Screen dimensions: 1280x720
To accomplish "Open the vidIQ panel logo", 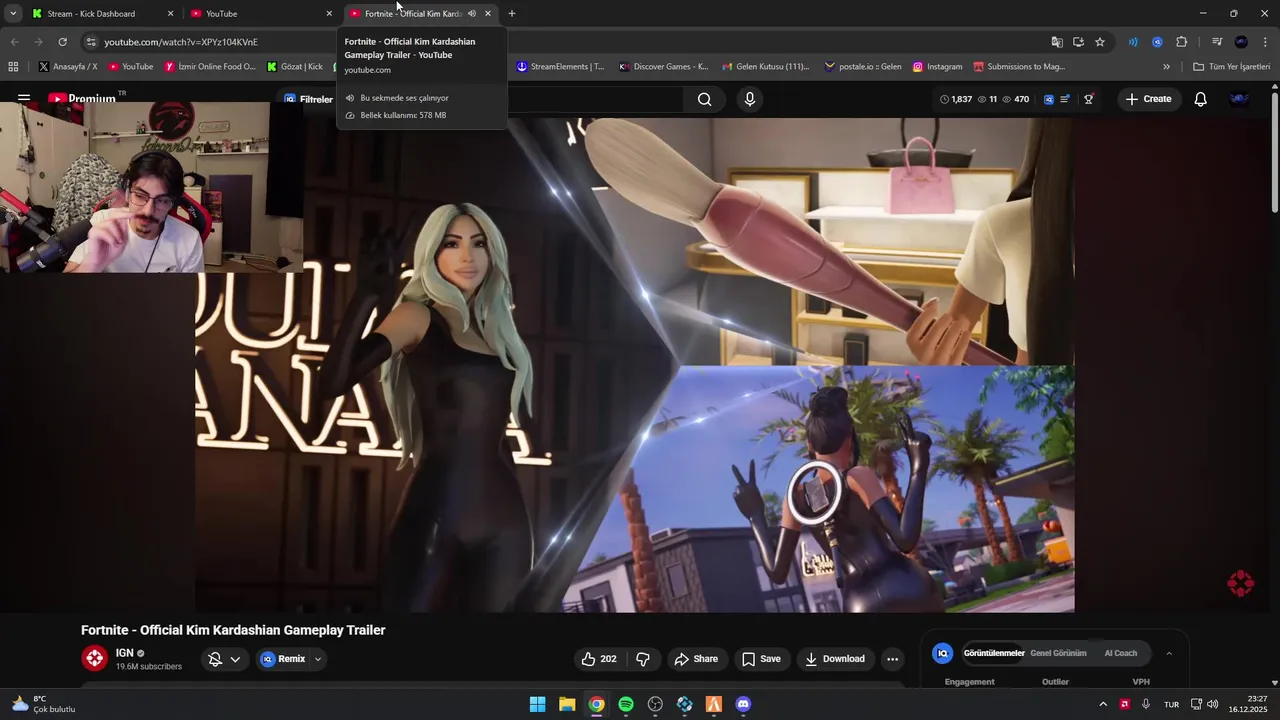I will click(942, 653).
